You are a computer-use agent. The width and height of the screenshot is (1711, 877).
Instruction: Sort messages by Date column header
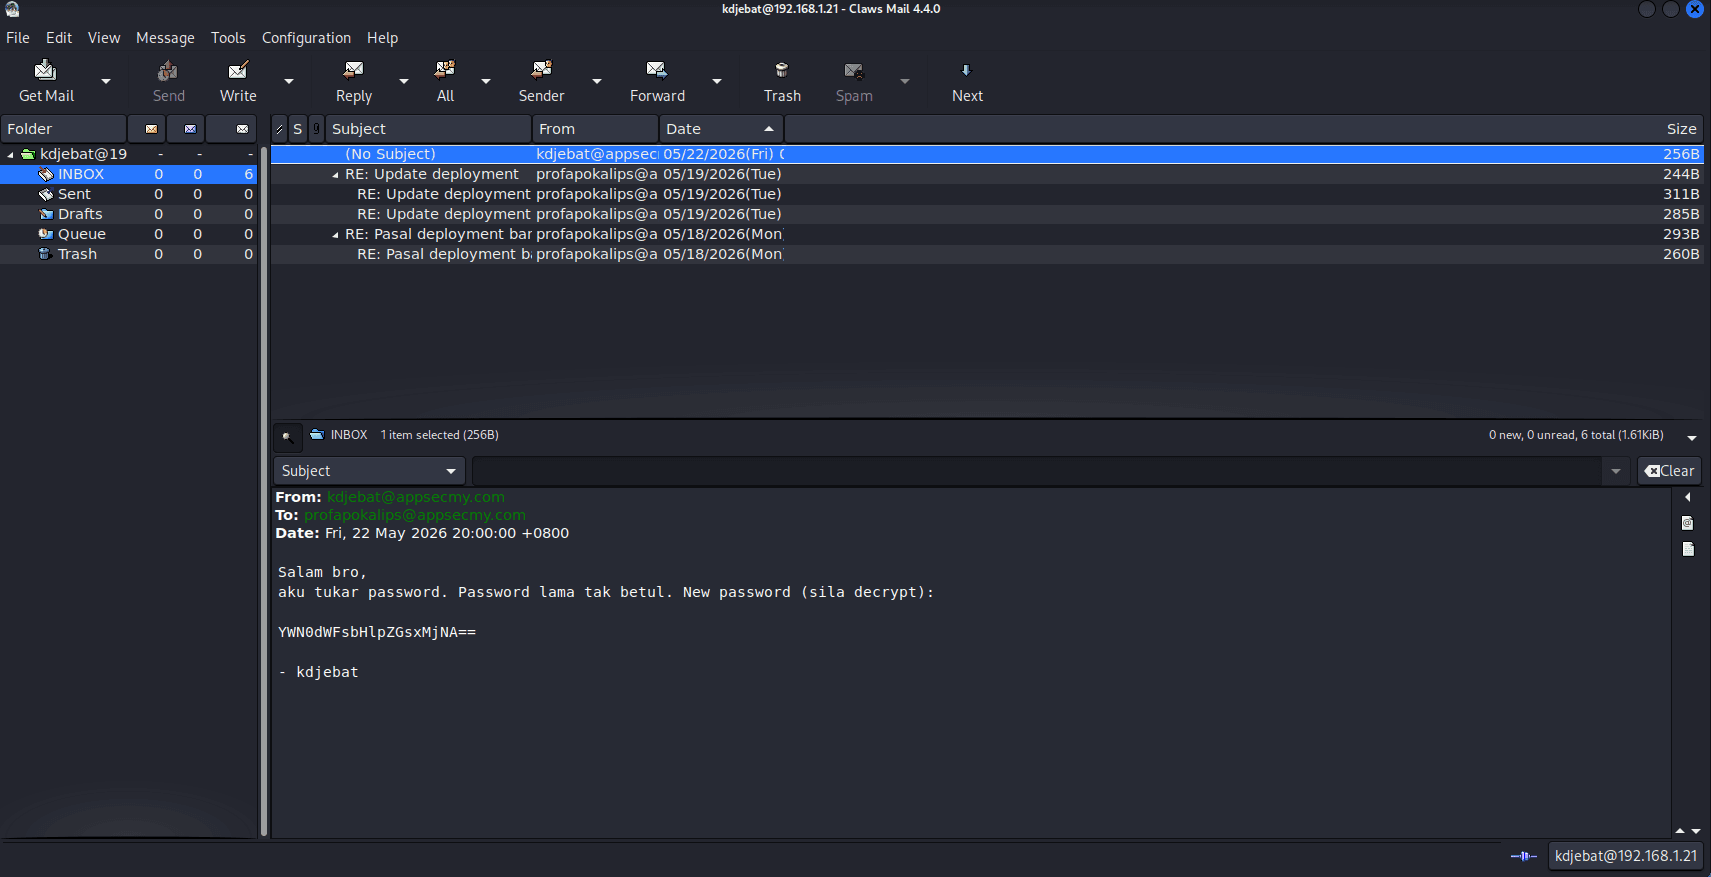pyautogui.click(x=720, y=129)
